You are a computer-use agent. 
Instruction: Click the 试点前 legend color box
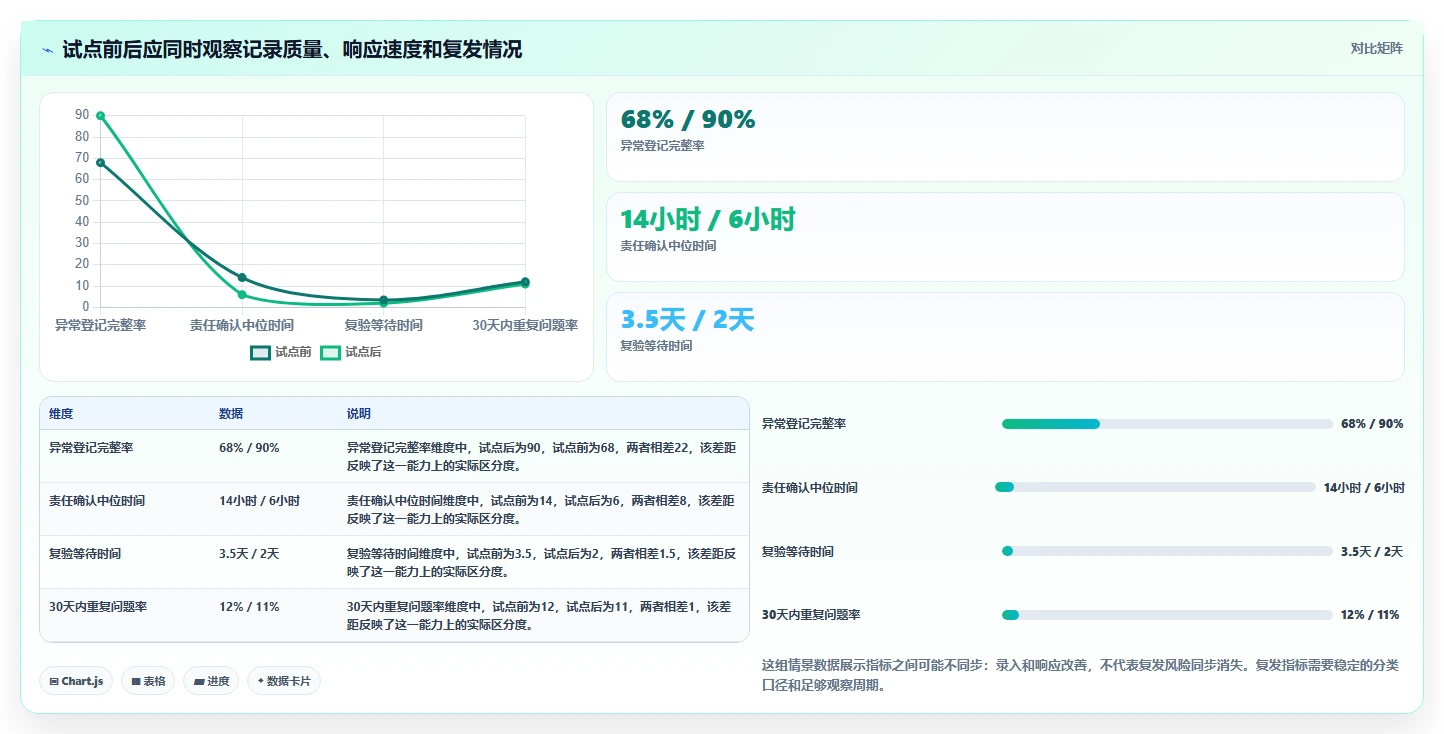pyautogui.click(x=260, y=352)
